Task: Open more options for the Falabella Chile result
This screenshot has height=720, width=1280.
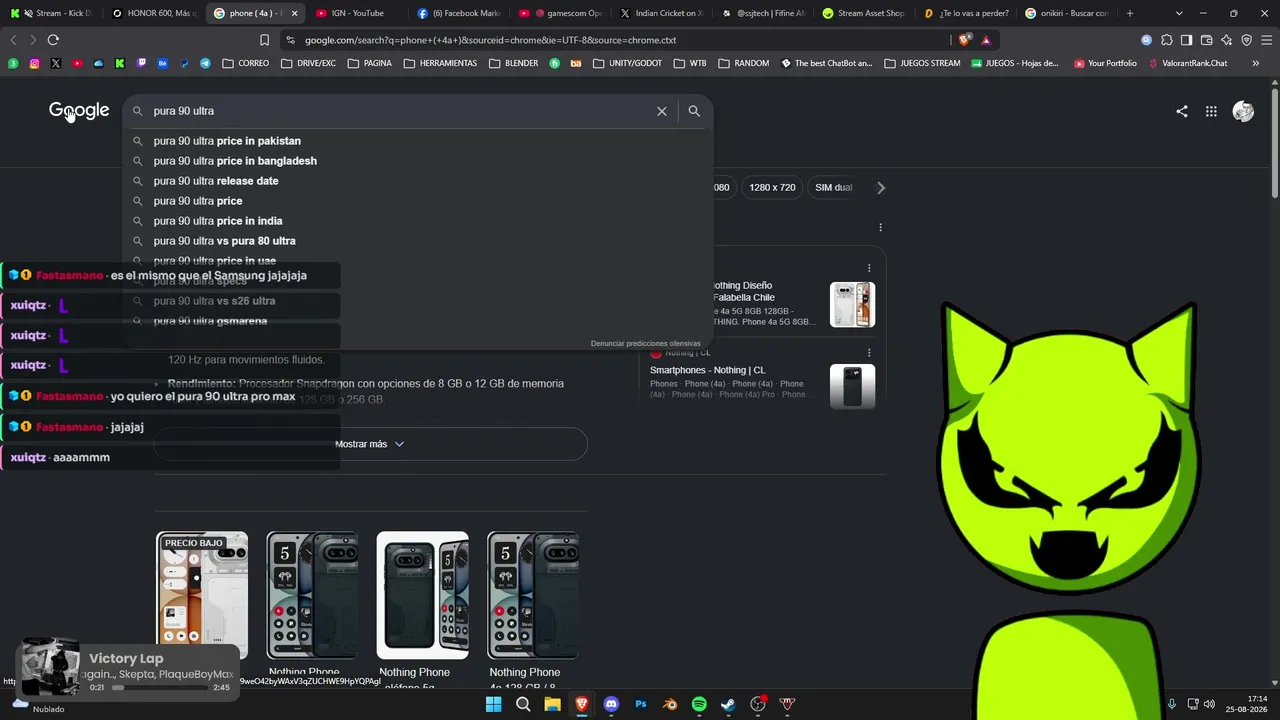Action: [x=869, y=268]
